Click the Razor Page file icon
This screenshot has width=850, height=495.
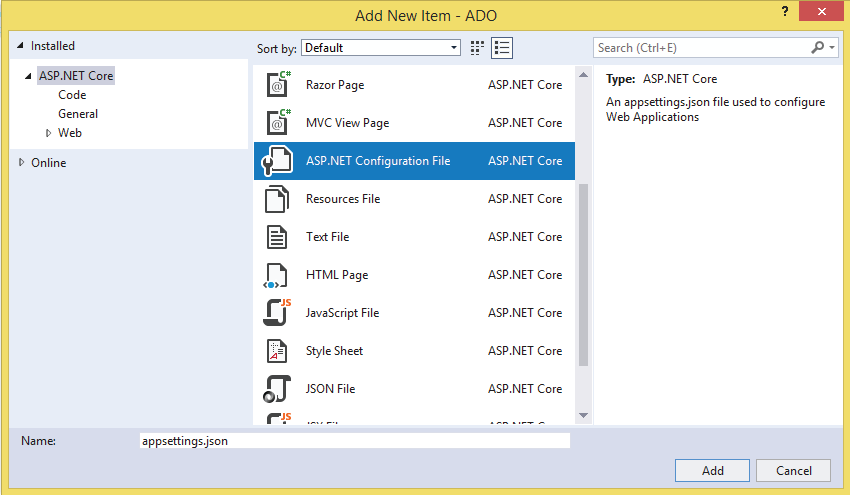tap(277, 85)
